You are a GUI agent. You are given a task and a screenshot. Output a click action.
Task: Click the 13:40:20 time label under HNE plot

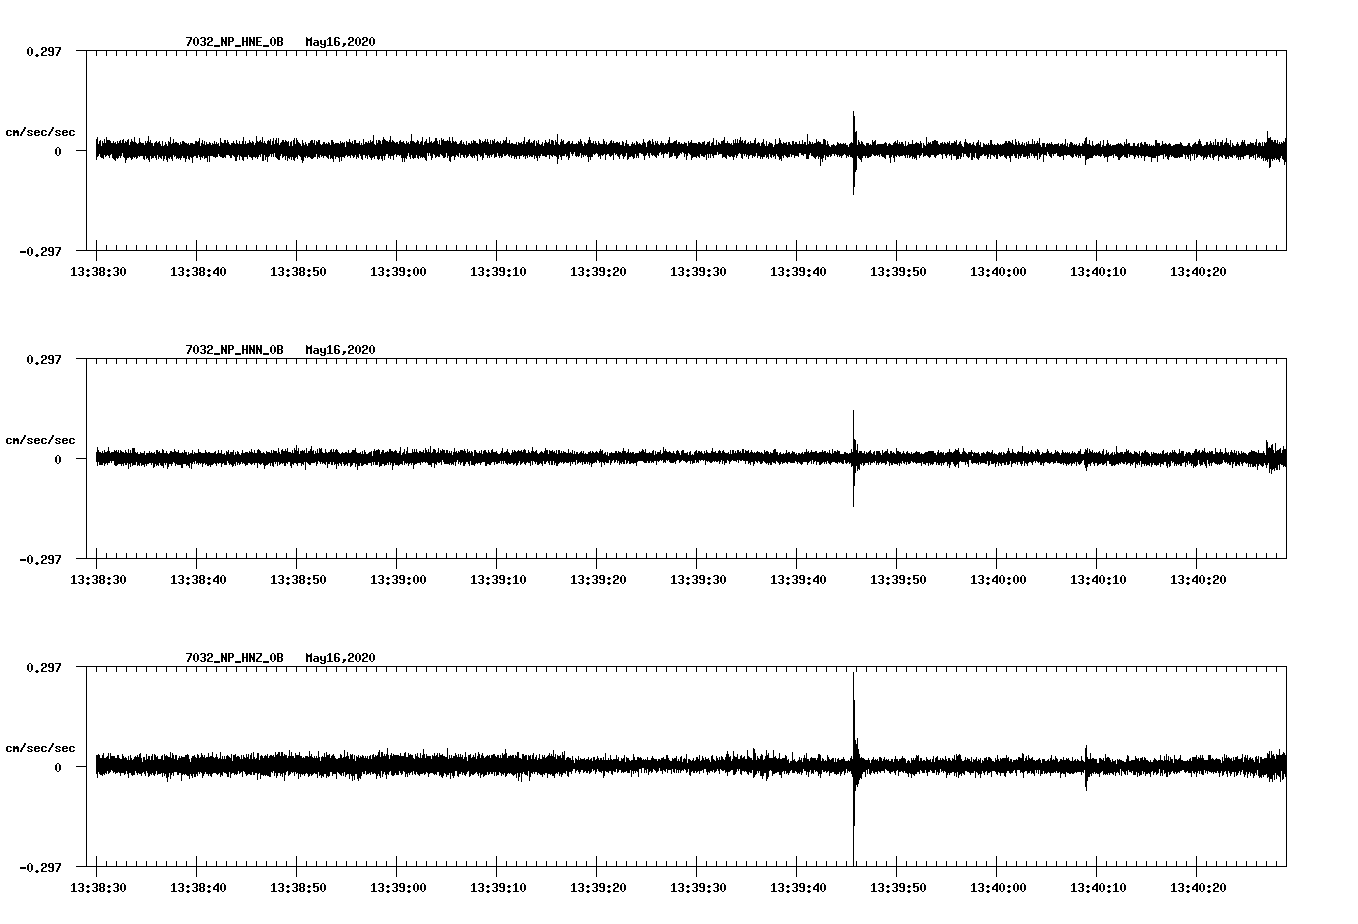pos(1198,272)
